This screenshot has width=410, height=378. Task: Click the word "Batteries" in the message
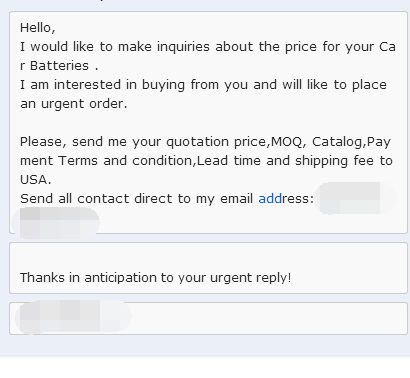[59, 66]
